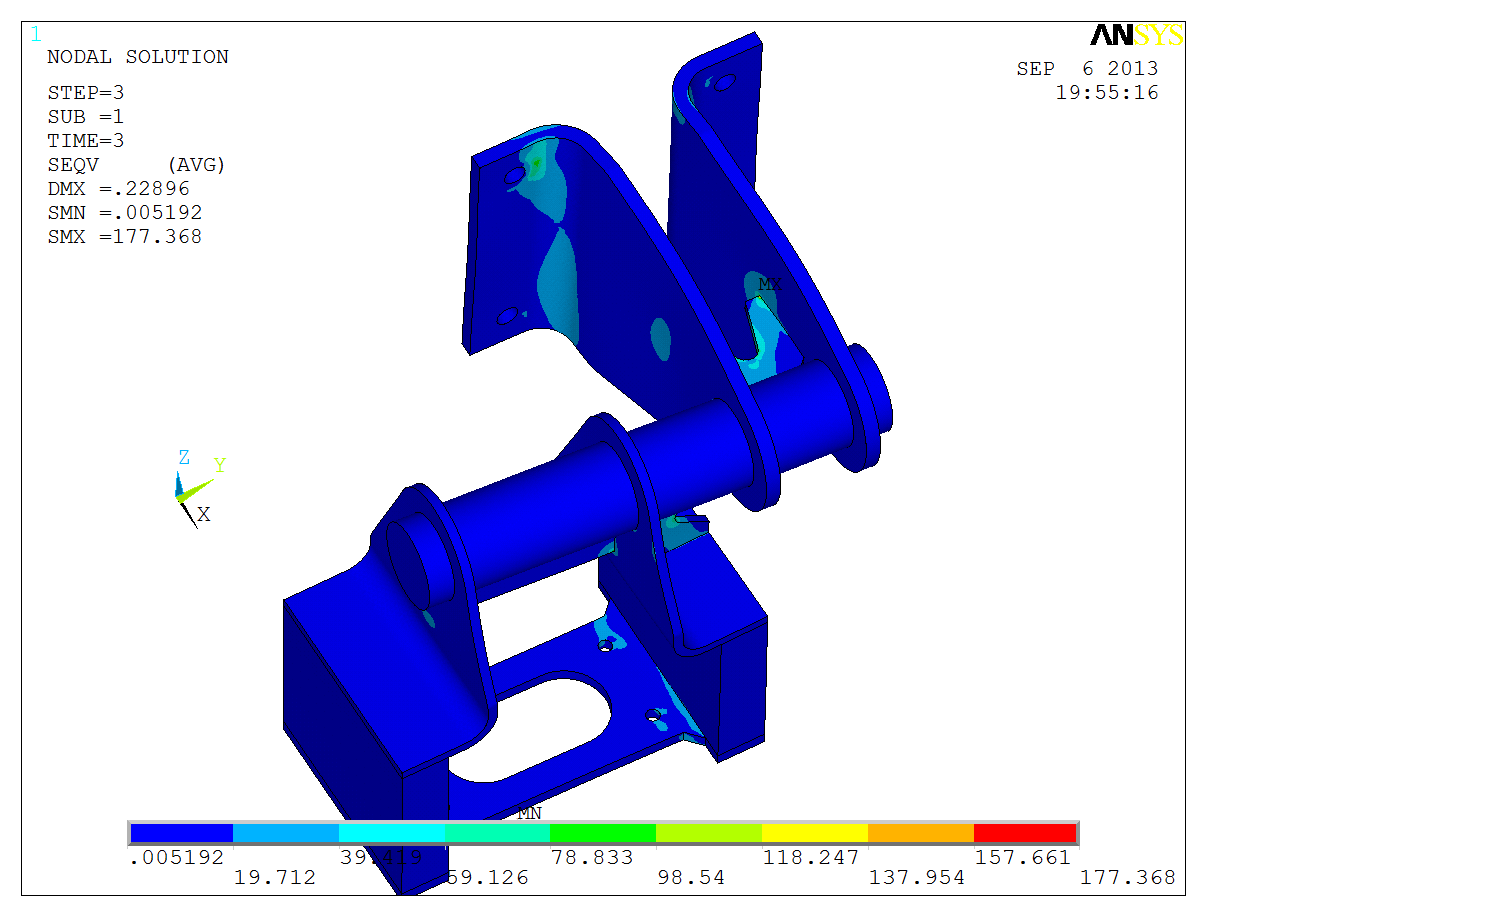The width and height of the screenshot is (1487, 917).
Task: Click the yellow legend color band
Action: pyautogui.click(x=815, y=833)
